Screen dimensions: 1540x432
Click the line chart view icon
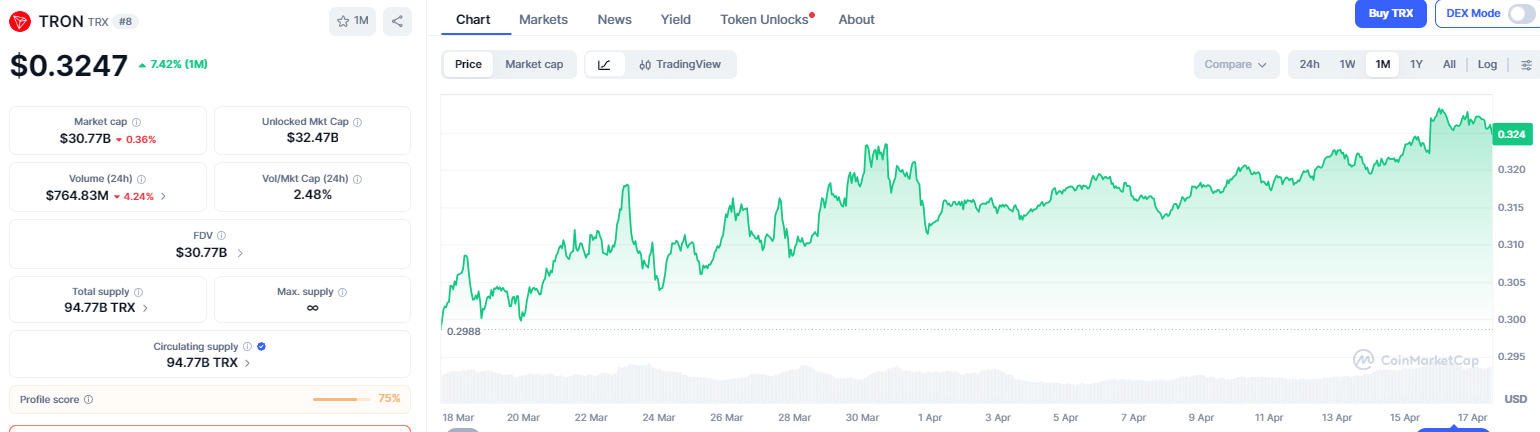coord(605,64)
